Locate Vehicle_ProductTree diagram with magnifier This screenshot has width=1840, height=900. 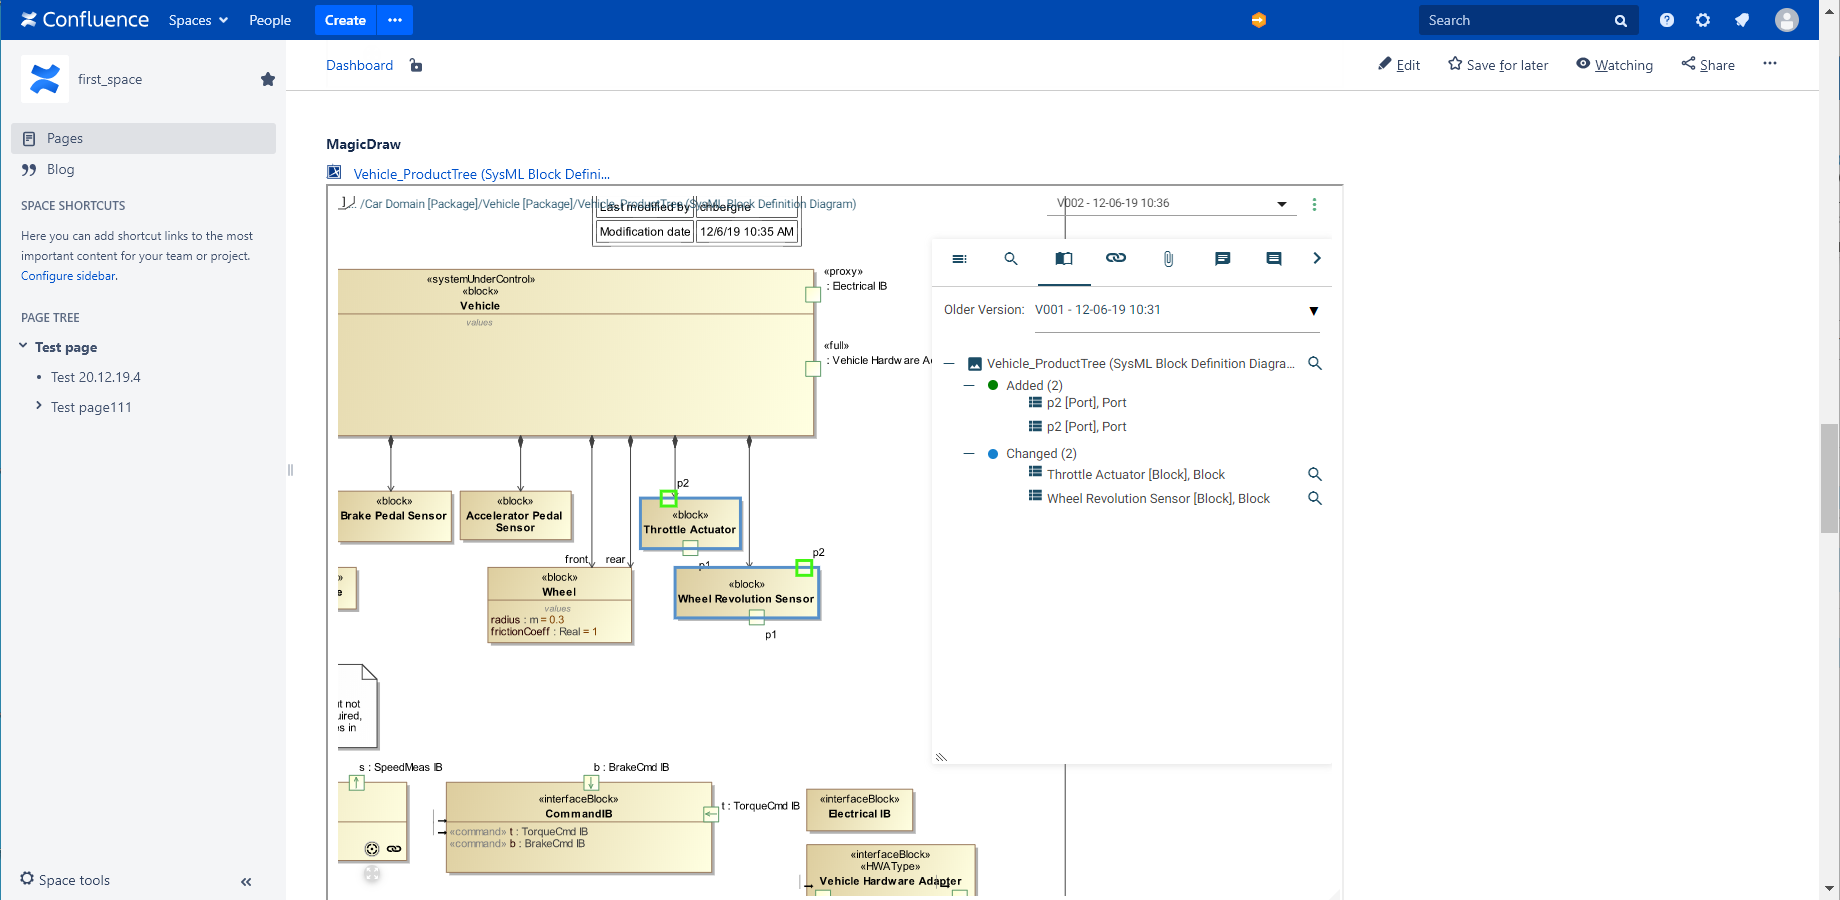1315,363
